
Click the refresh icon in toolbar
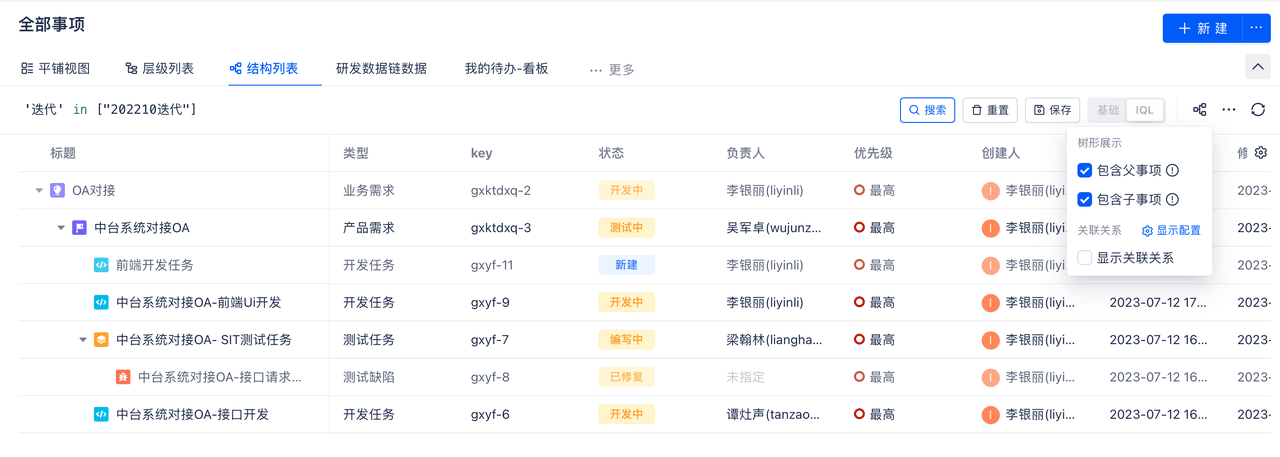(x=1258, y=110)
